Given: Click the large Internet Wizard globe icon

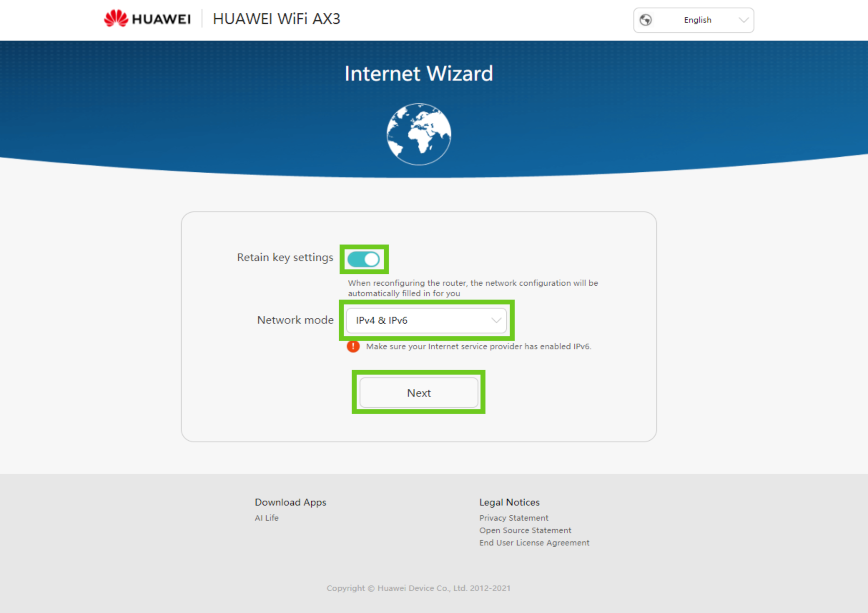Looking at the screenshot, I should pos(419,134).
